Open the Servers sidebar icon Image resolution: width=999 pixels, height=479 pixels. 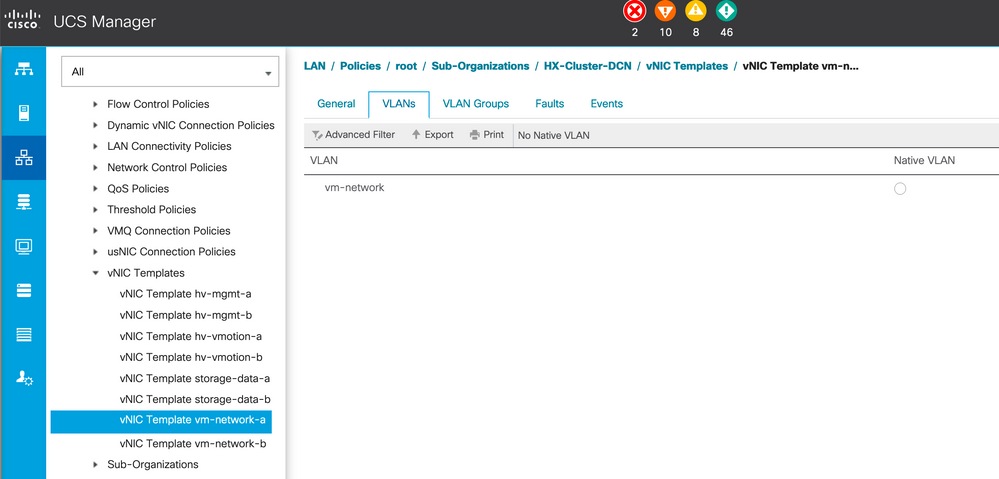pos(24,114)
